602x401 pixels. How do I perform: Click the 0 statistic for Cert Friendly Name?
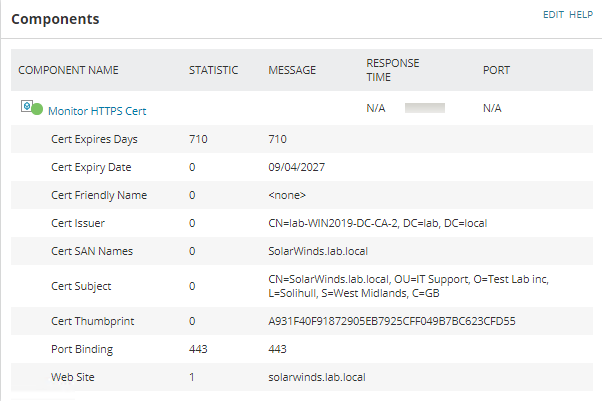(x=192, y=195)
